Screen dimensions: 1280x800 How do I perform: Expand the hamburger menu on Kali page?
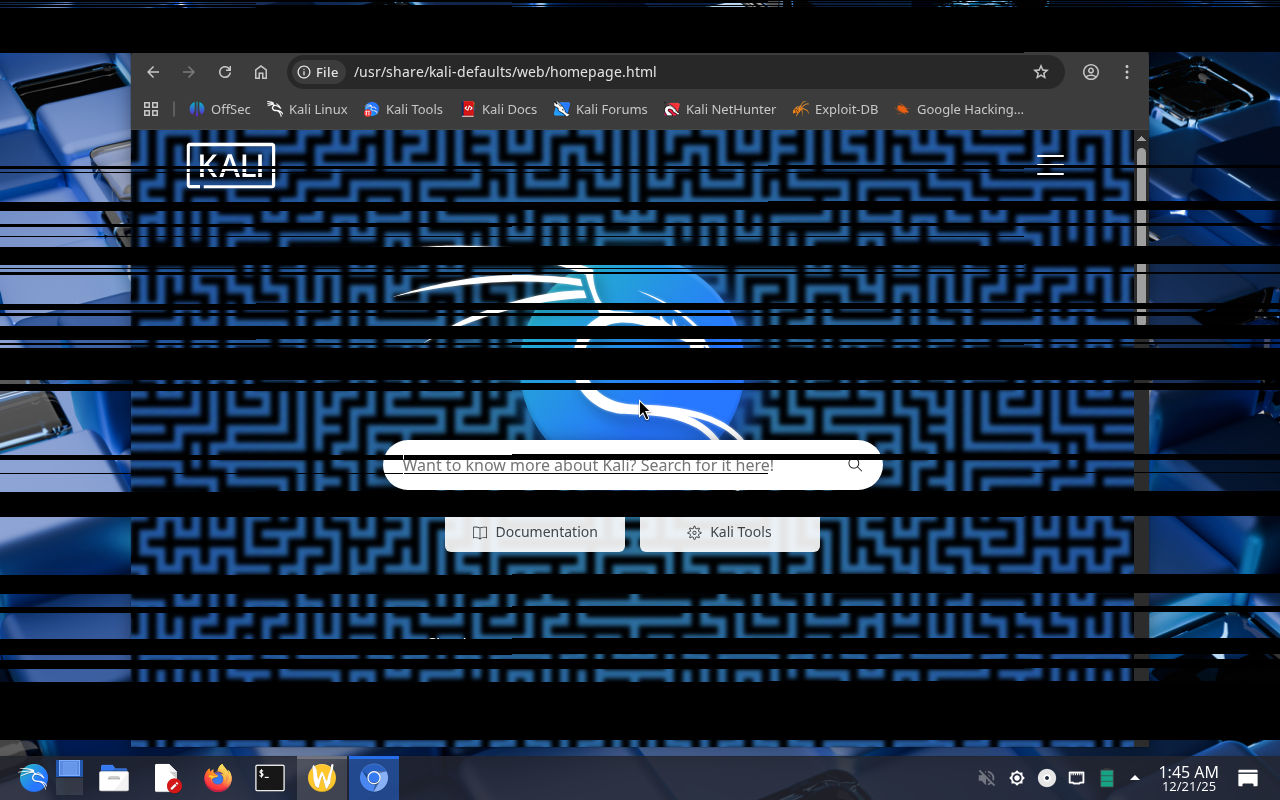(1050, 165)
